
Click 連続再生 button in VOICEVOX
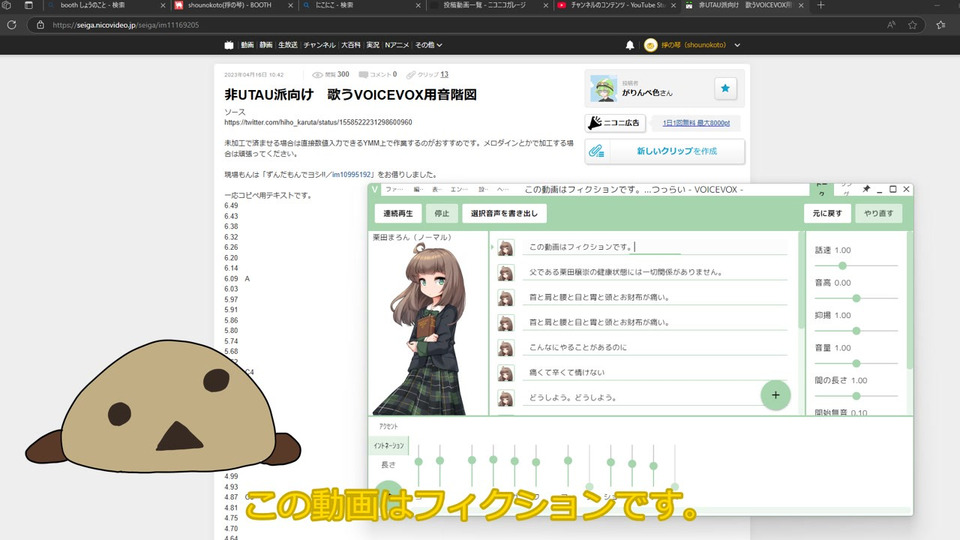(x=398, y=213)
